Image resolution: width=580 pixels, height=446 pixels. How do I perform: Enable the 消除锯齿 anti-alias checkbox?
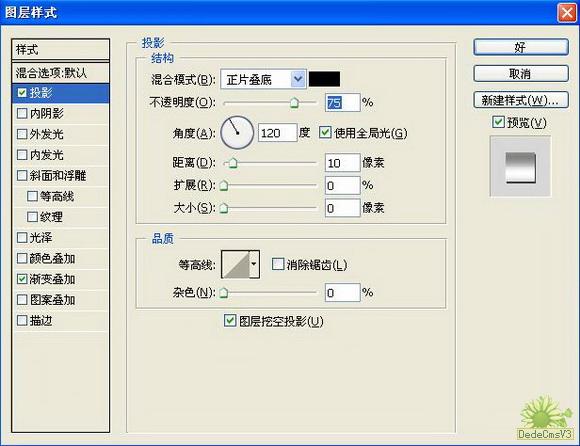277,264
